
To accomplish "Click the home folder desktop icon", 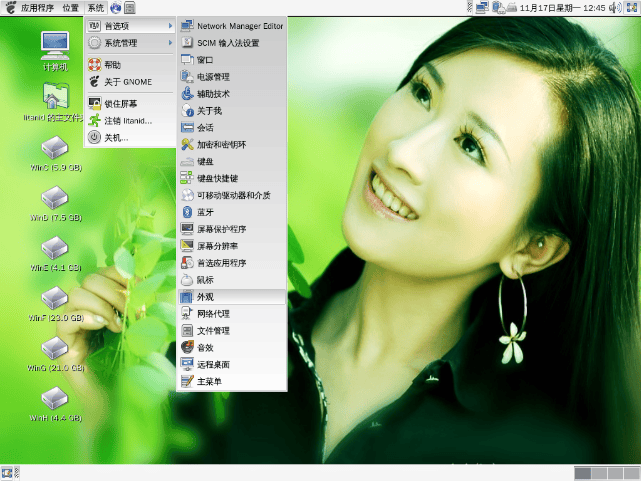I will tap(55, 98).
